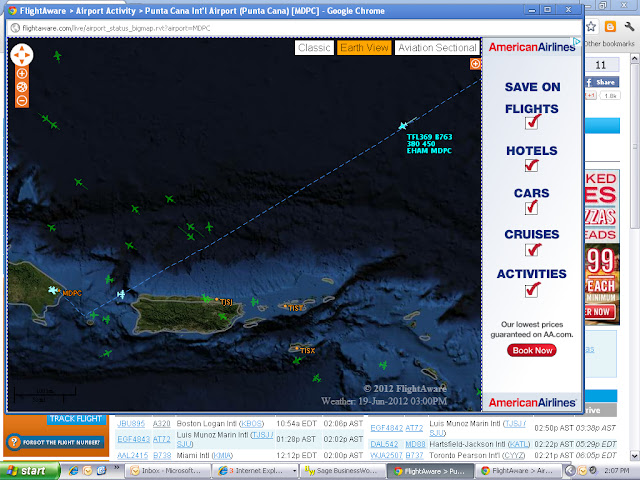The height and width of the screenshot is (480, 640).
Task: Open flight JBU895 link
Action: (x=131, y=424)
